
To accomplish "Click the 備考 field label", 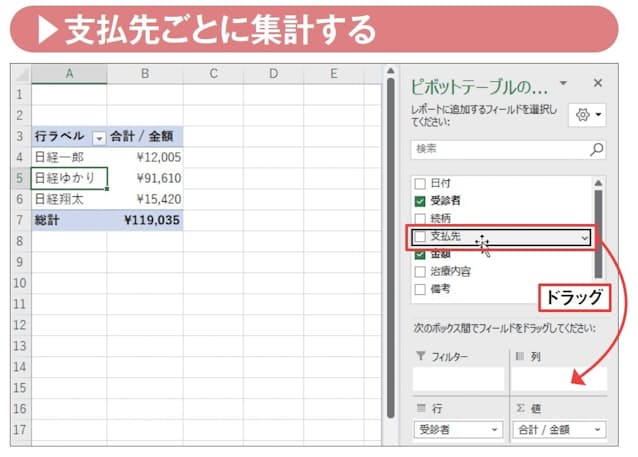I will click(x=440, y=289).
